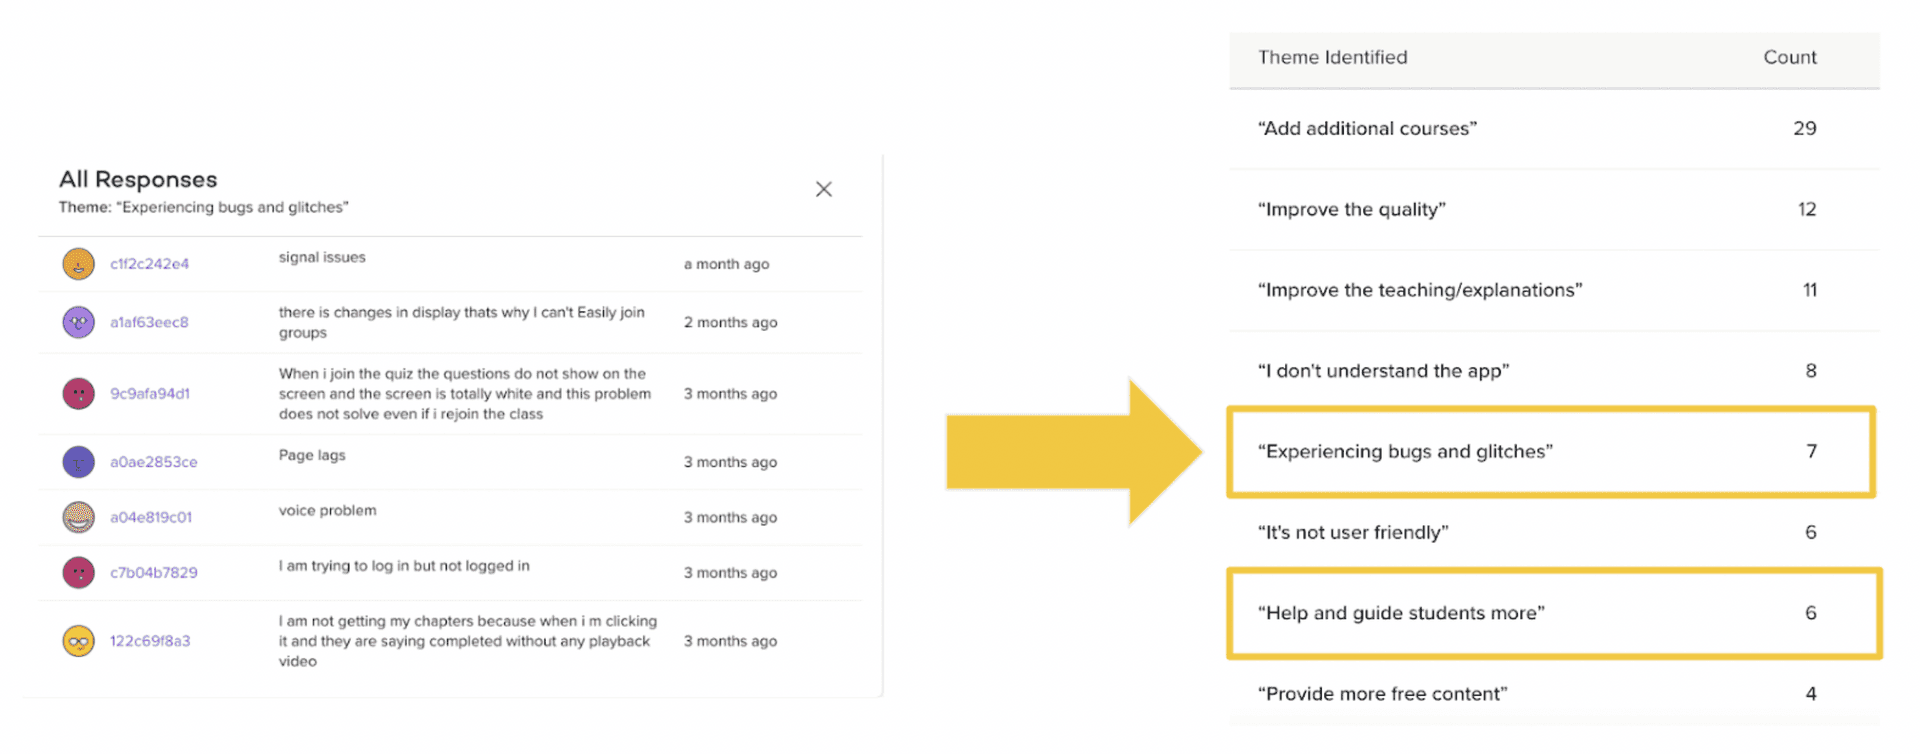Click the orange avatar for c1f2c242e4
Viewport: 1920px width, 754px height.
pos(79,264)
